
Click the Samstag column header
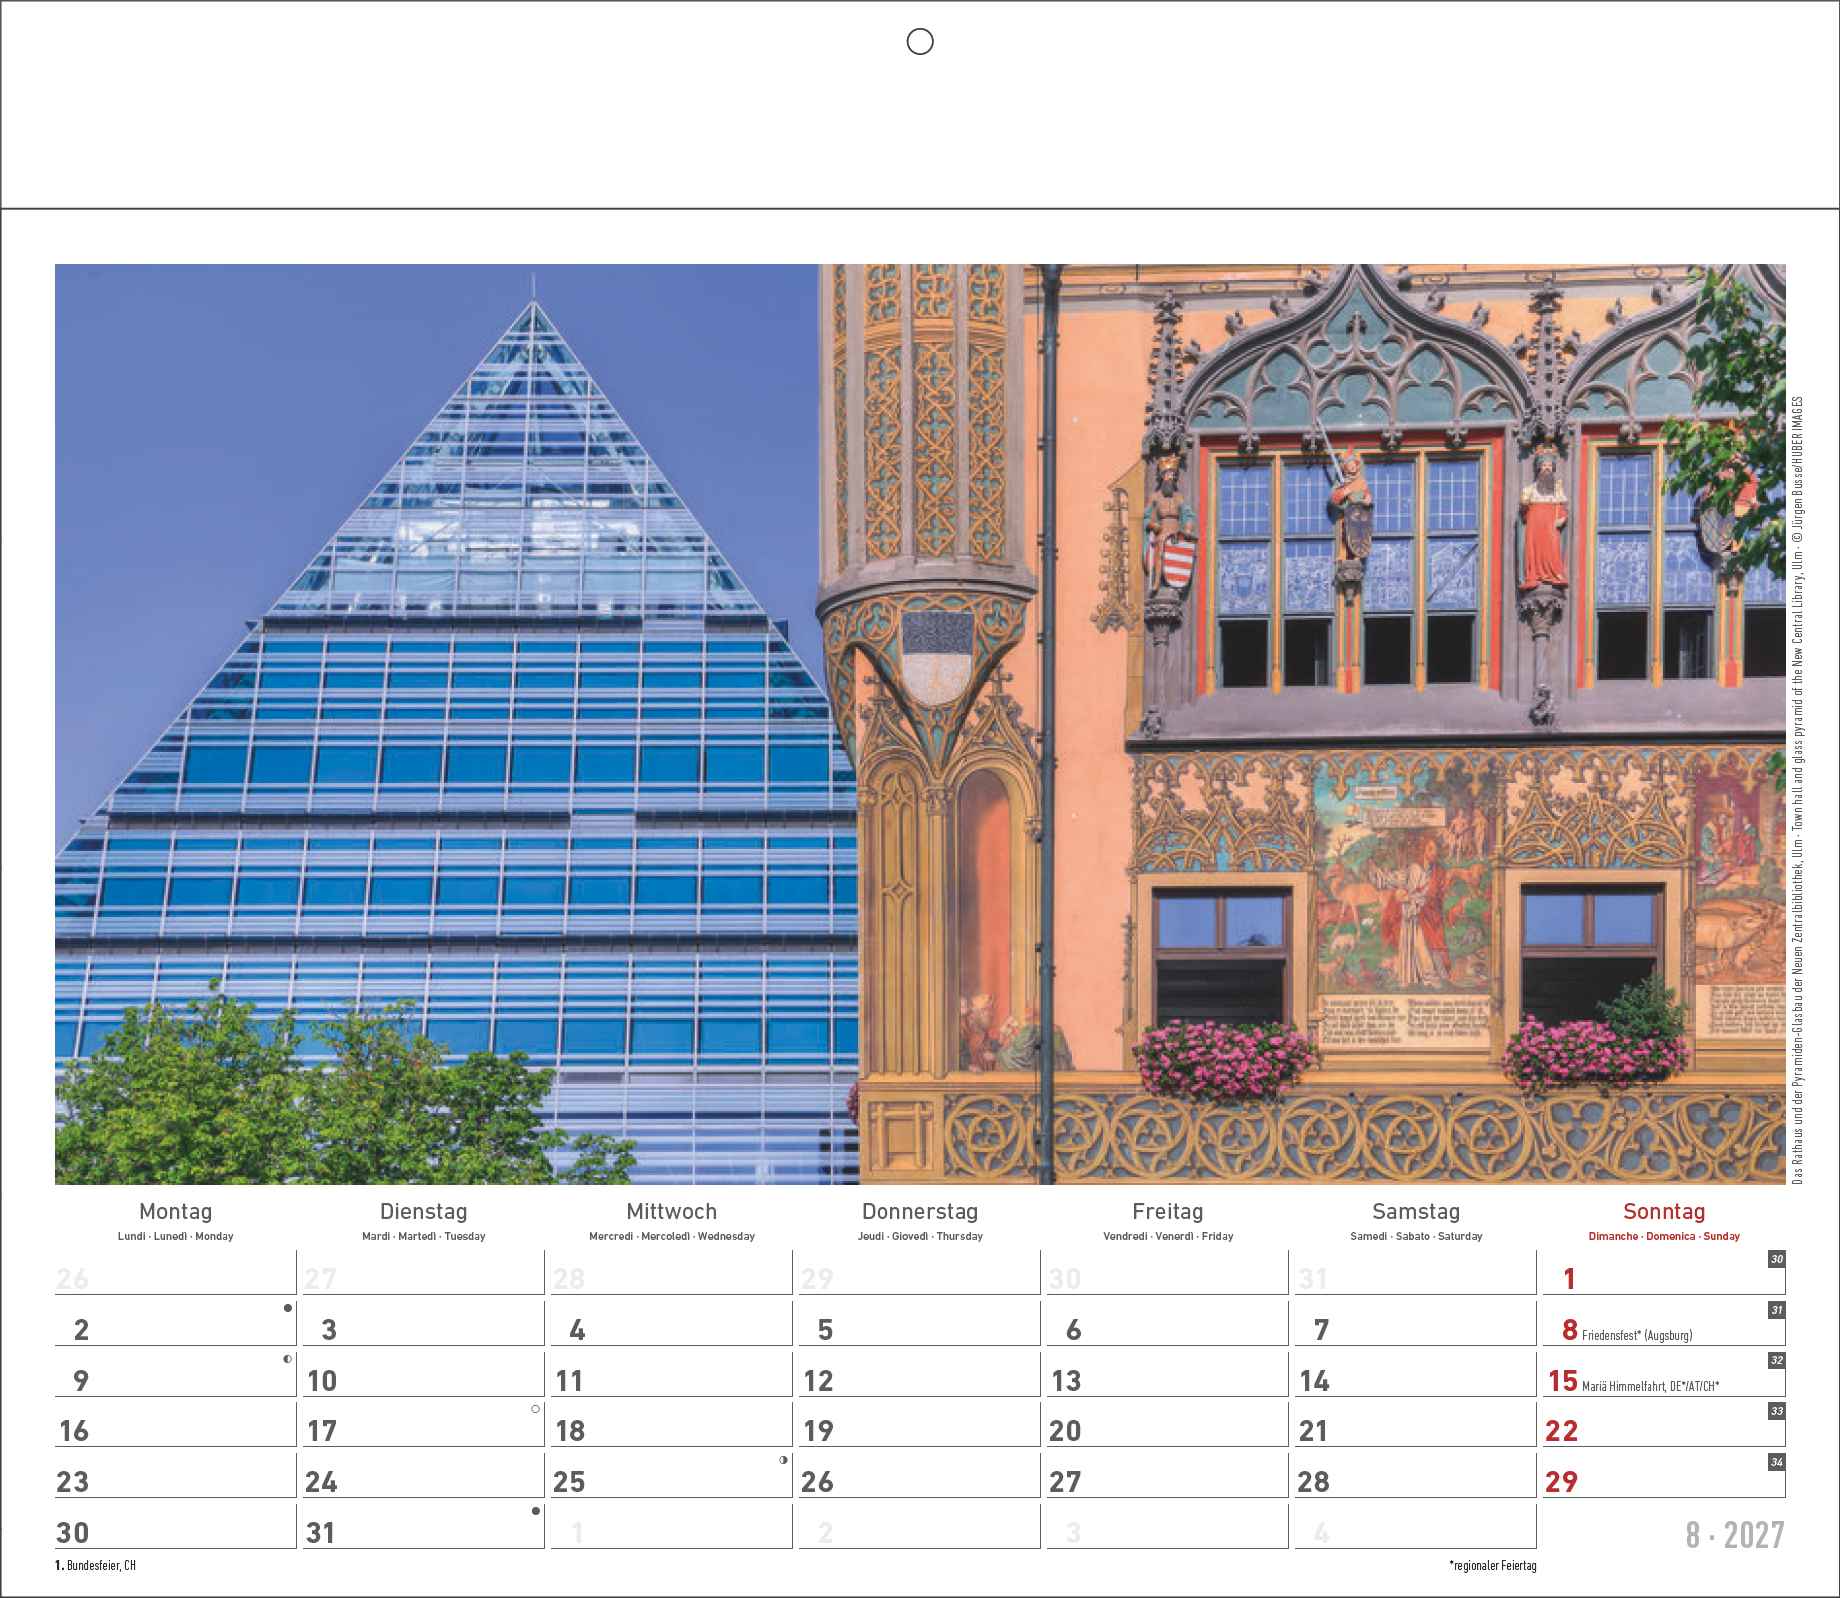point(1416,1211)
